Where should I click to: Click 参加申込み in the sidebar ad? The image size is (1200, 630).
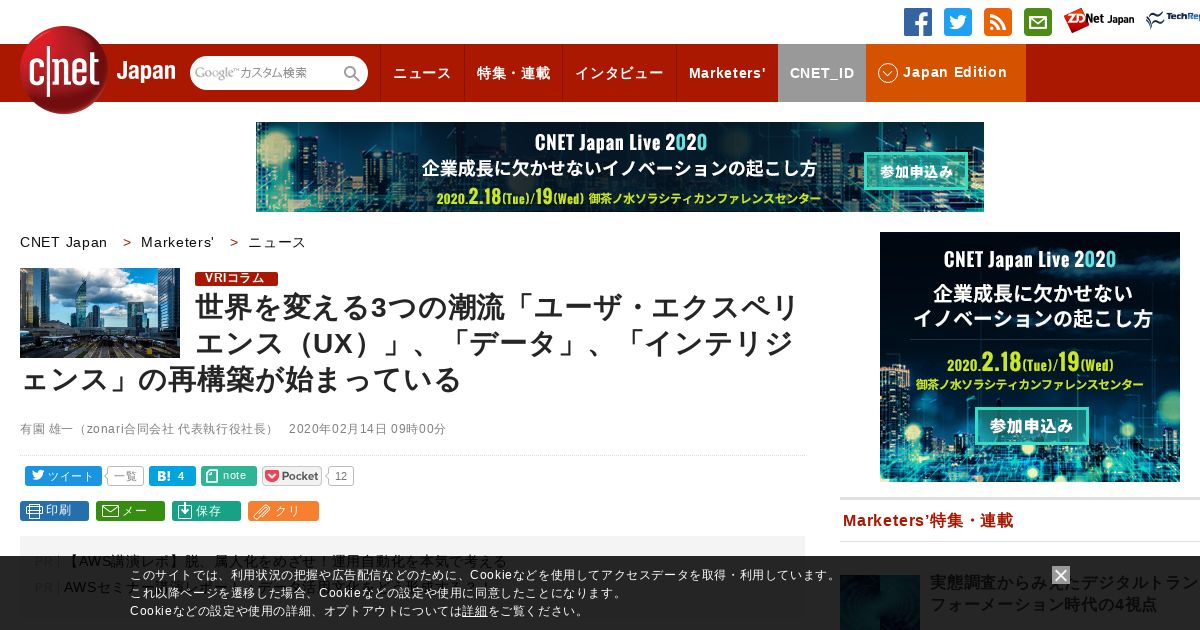pos(1031,426)
